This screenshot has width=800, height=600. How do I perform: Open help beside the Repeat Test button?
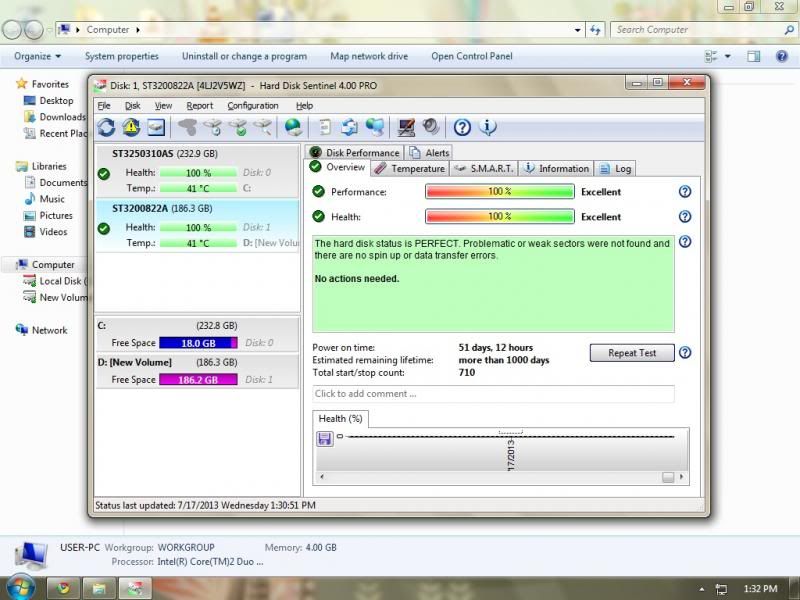pos(685,352)
